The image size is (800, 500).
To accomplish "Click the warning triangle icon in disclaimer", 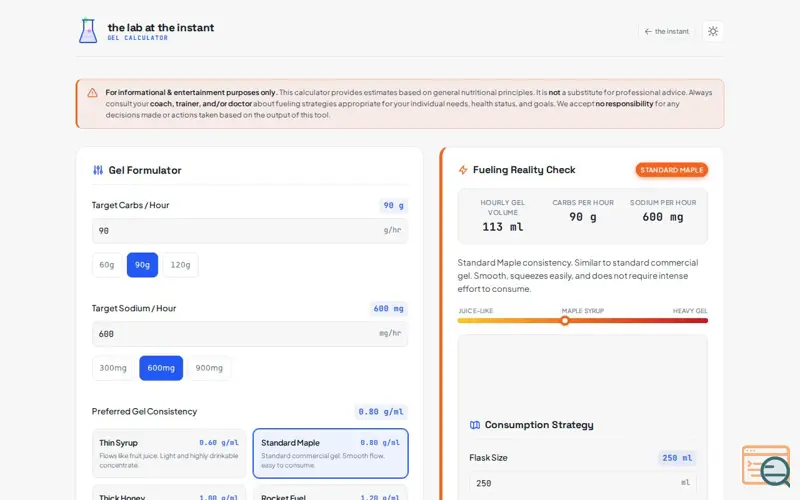I will coord(92,93).
